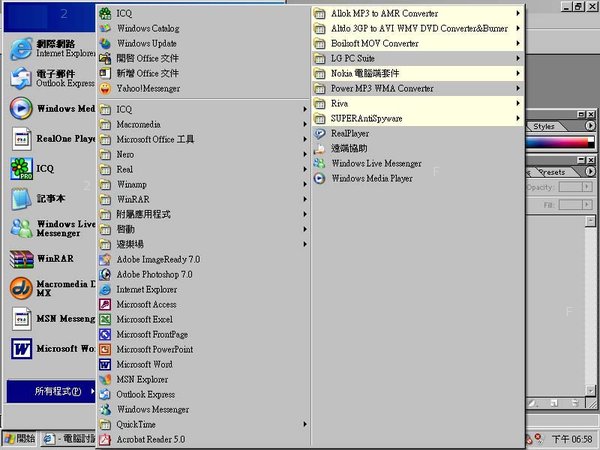Switch to Presets tab in Photoshop palette
600x450 pixels.
[552, 172]
